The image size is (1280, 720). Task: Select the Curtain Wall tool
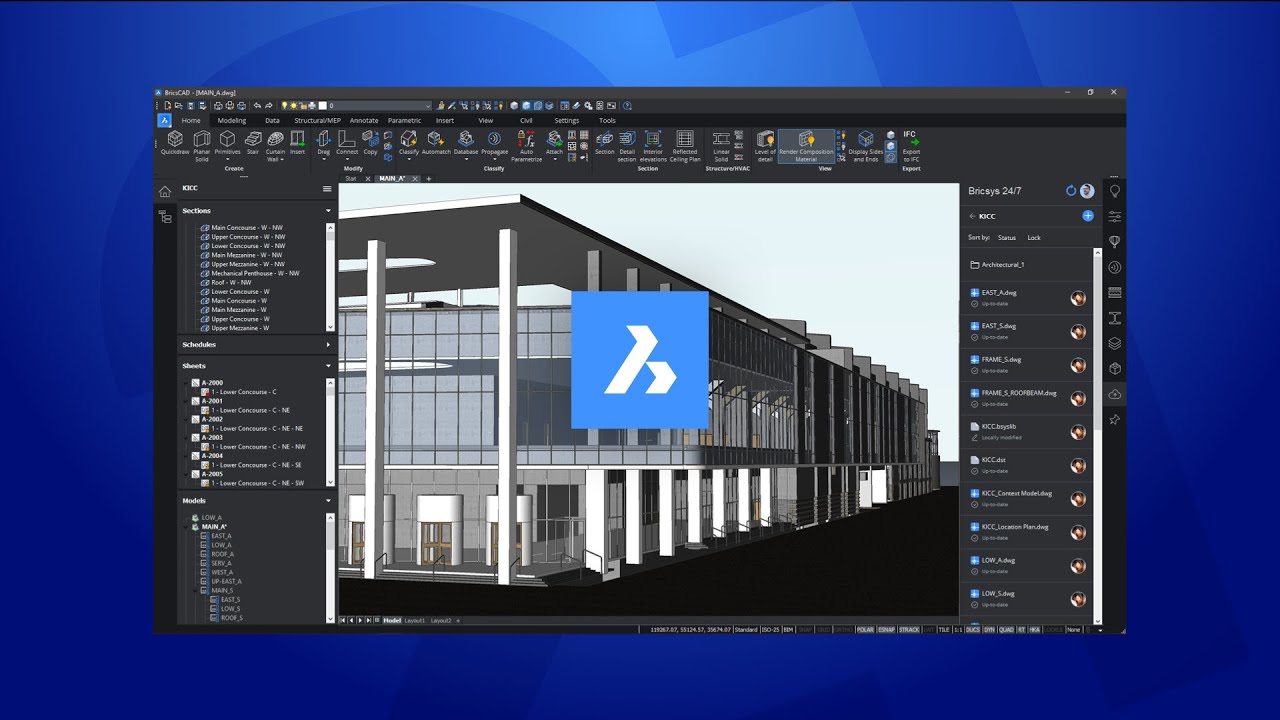coord(275,145)
